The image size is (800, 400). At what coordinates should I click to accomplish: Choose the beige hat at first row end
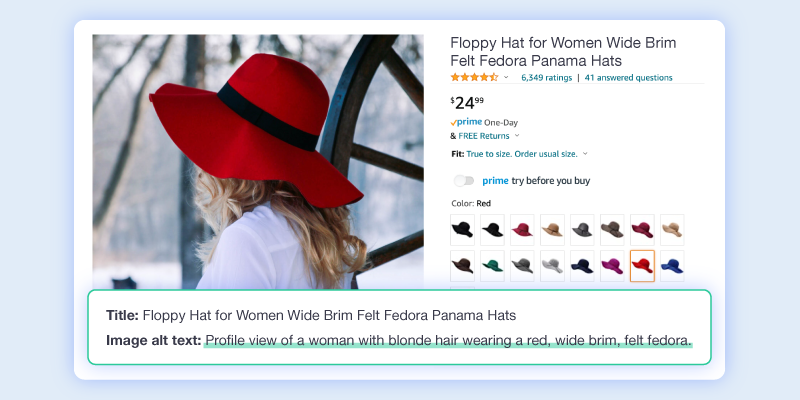[x=672, y=230]
